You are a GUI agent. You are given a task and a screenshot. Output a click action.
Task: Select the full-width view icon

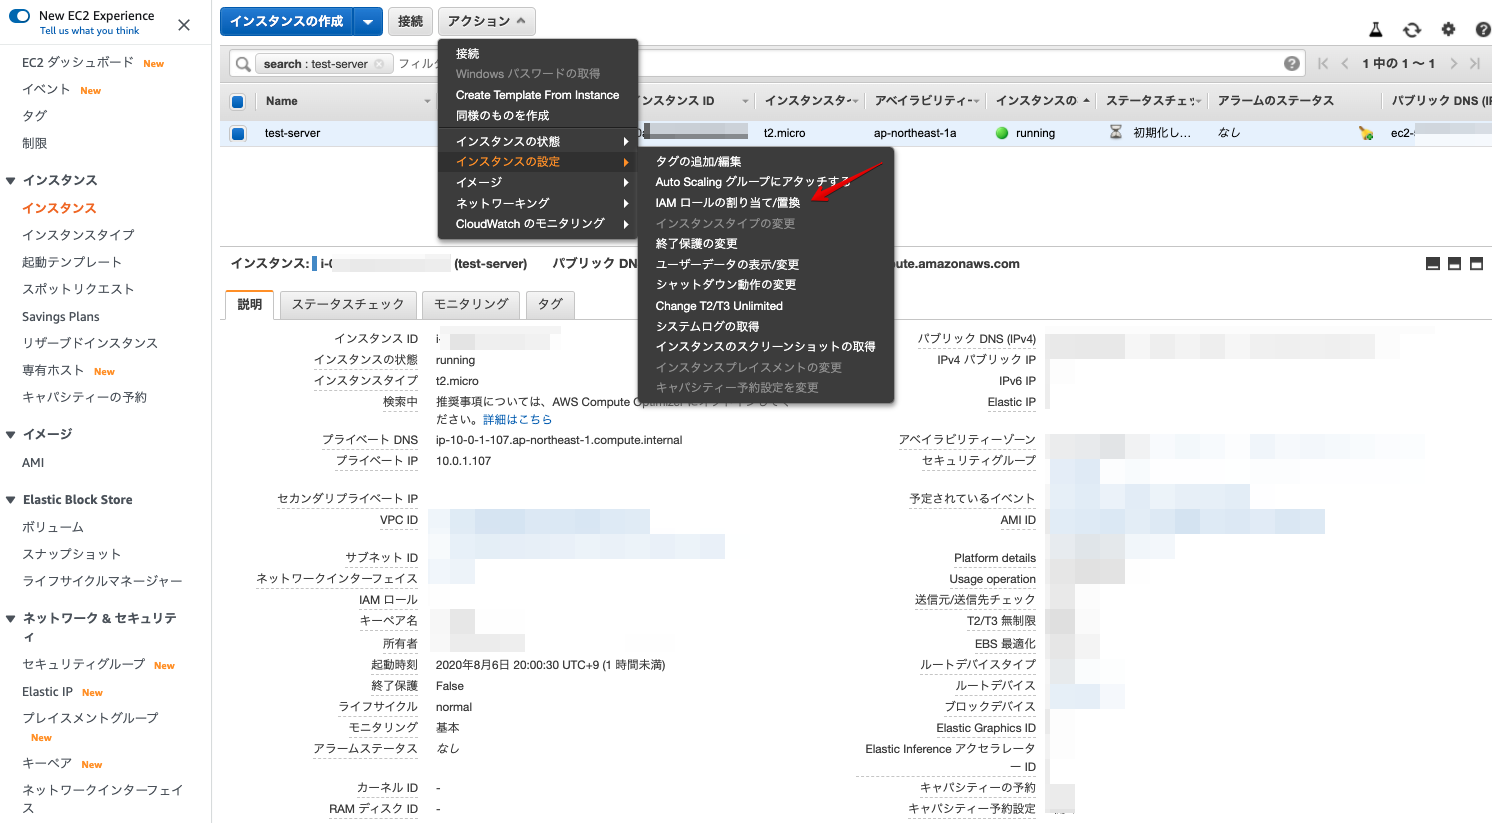(x=1476, y=264)
